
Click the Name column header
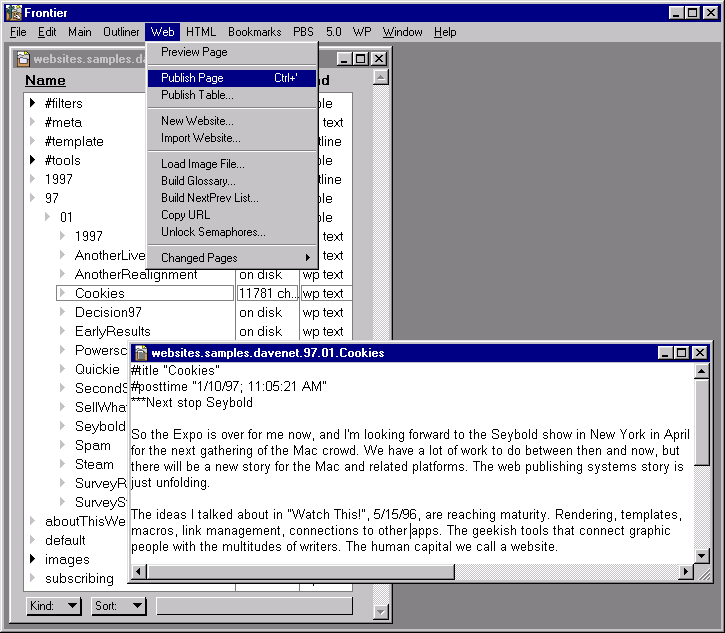(45, 80)
